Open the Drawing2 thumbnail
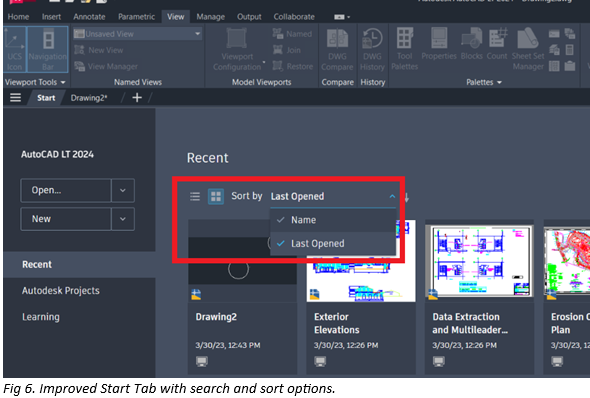 tap(242, 261)
